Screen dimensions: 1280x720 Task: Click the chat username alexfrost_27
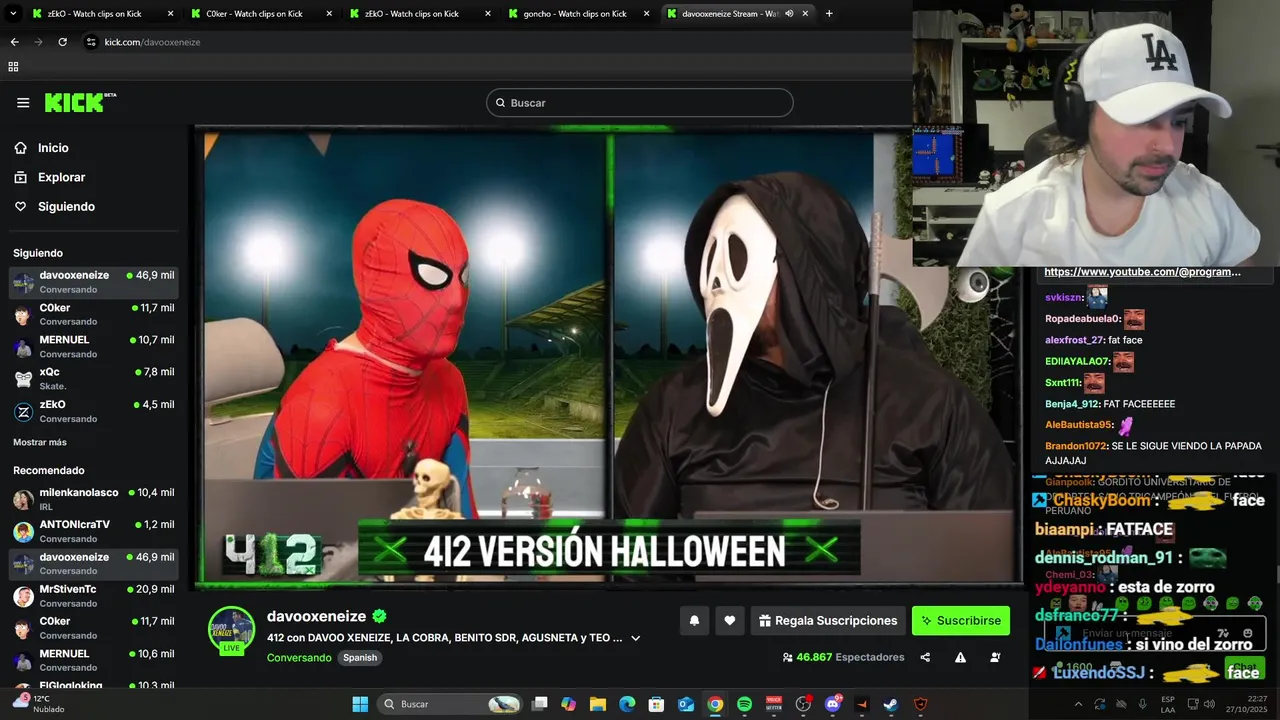[x=1073, y=340]
